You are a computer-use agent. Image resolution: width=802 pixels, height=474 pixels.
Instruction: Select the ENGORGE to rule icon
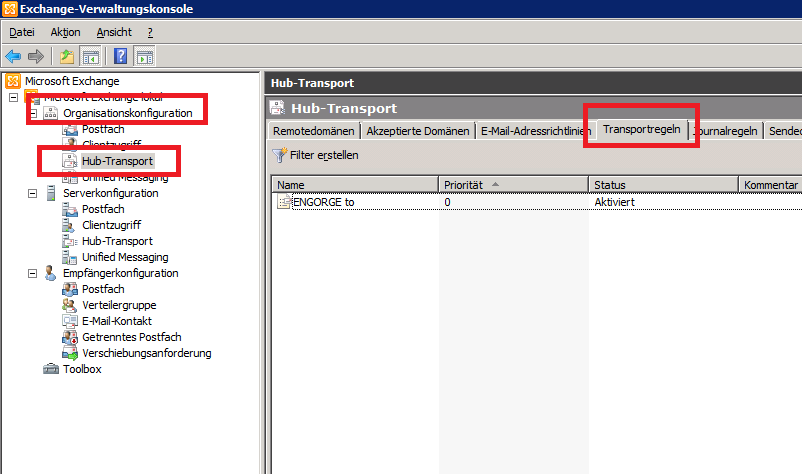[283, 202]
